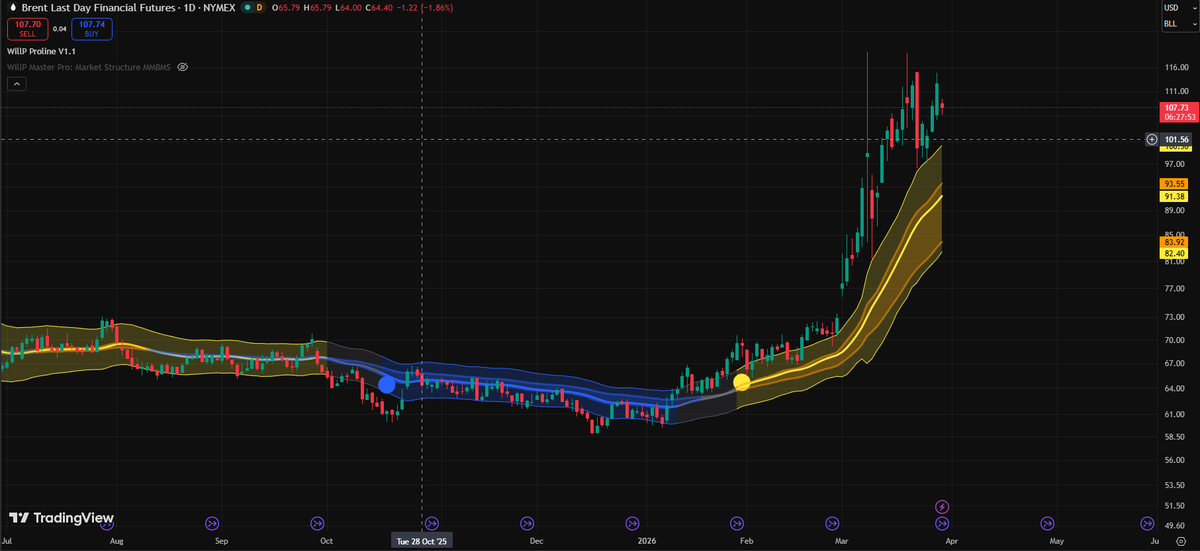Click the Tue 28 Oct '25 date label
This screenshot has height=551, width=1200.
point(424,540)
